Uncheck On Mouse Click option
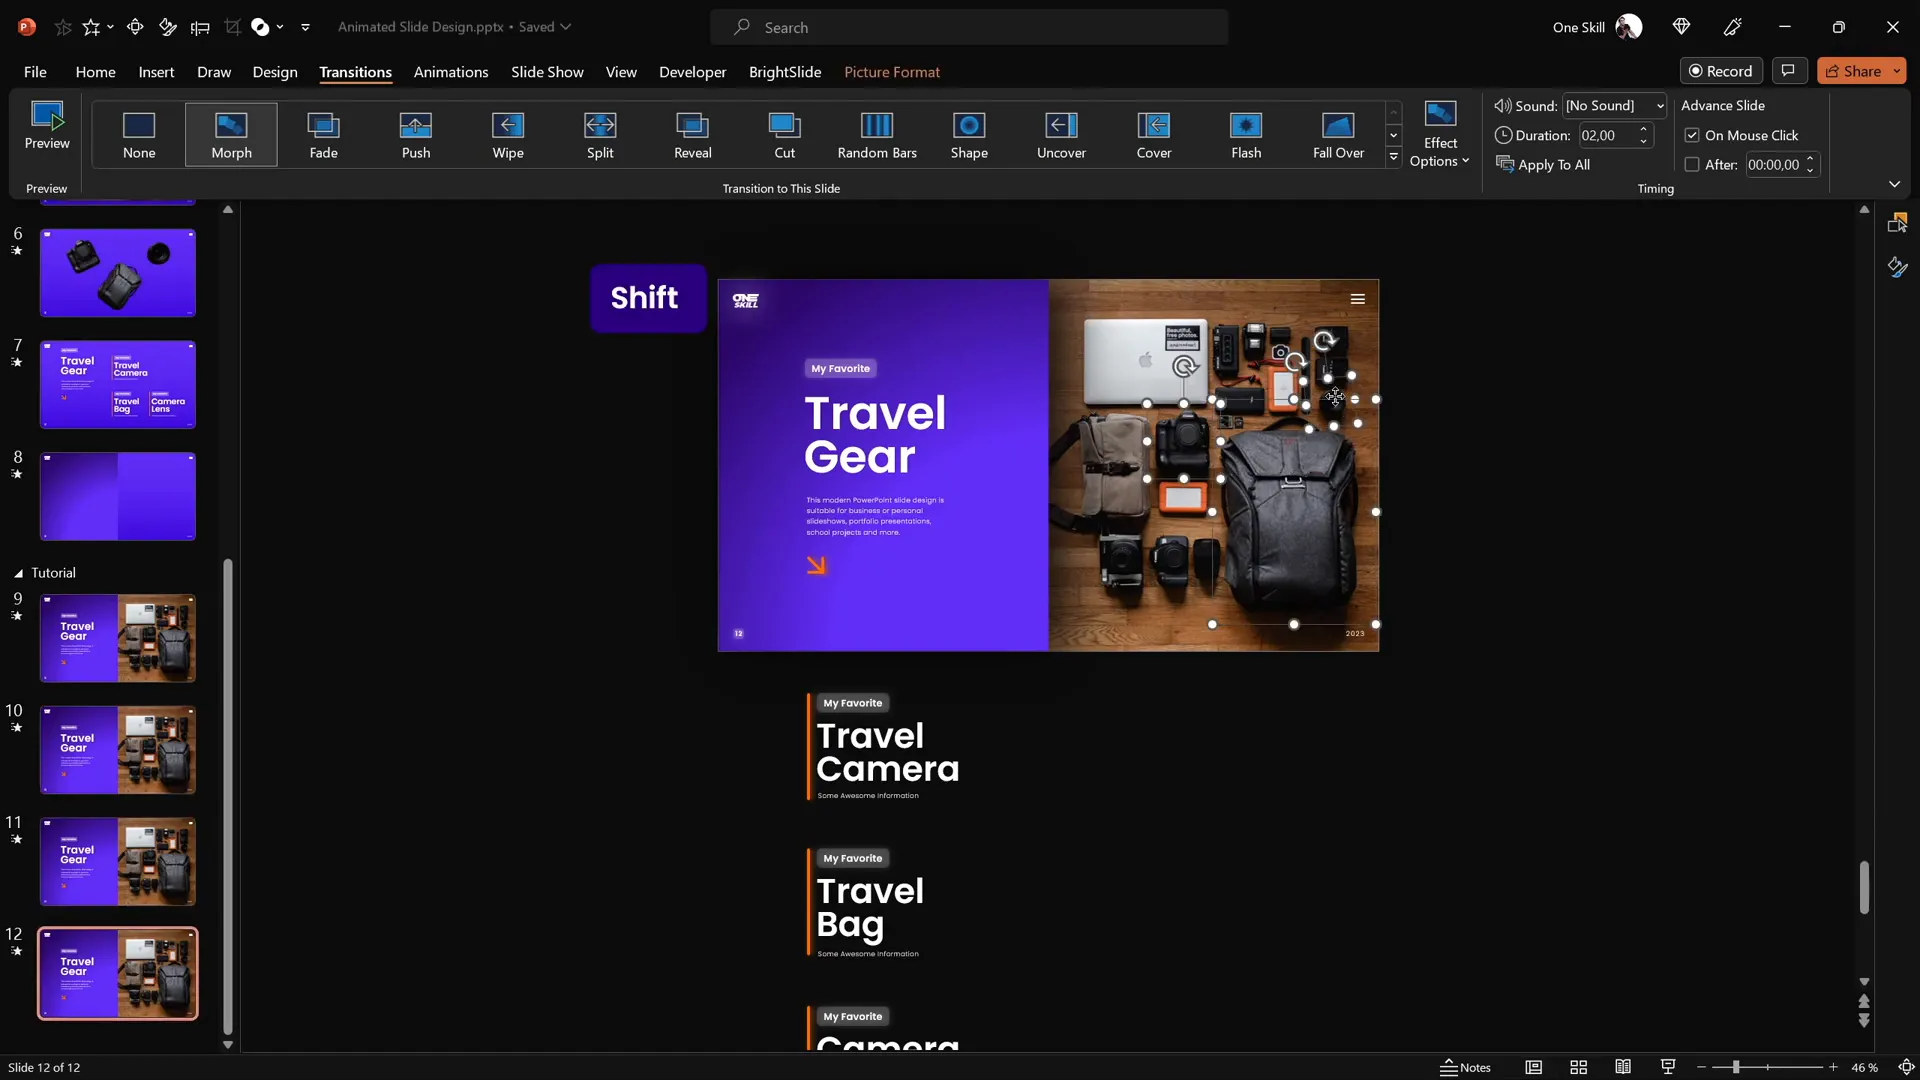 (x=1692, y=135)
